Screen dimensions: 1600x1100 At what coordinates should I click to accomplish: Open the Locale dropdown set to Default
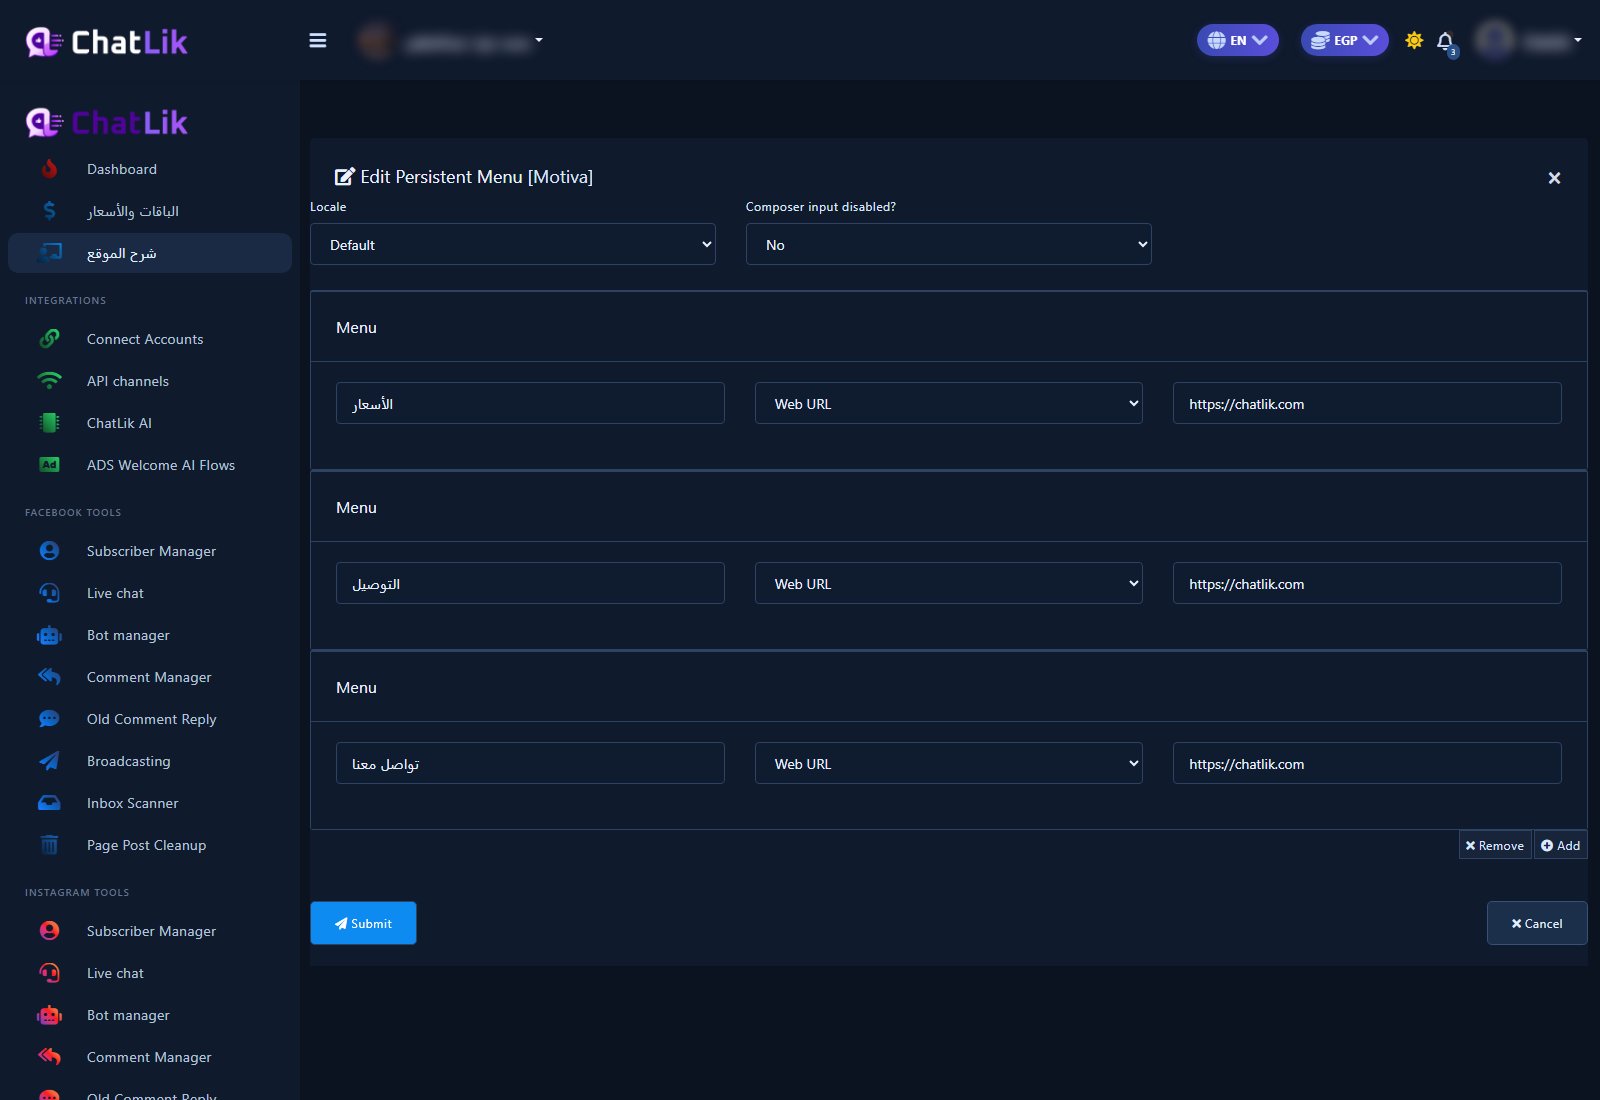513,244
